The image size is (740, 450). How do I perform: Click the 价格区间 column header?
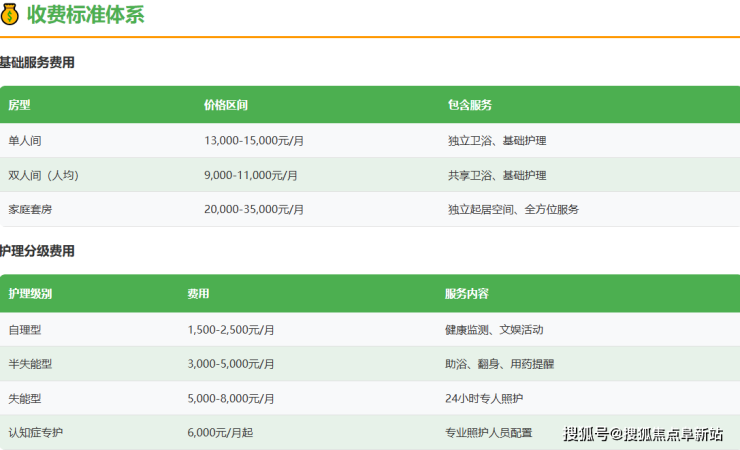226,105
